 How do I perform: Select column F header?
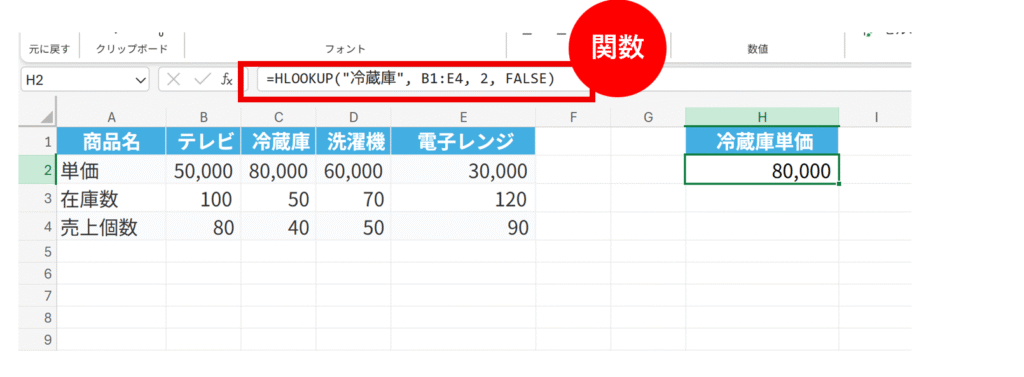click(x=573, y=117)
